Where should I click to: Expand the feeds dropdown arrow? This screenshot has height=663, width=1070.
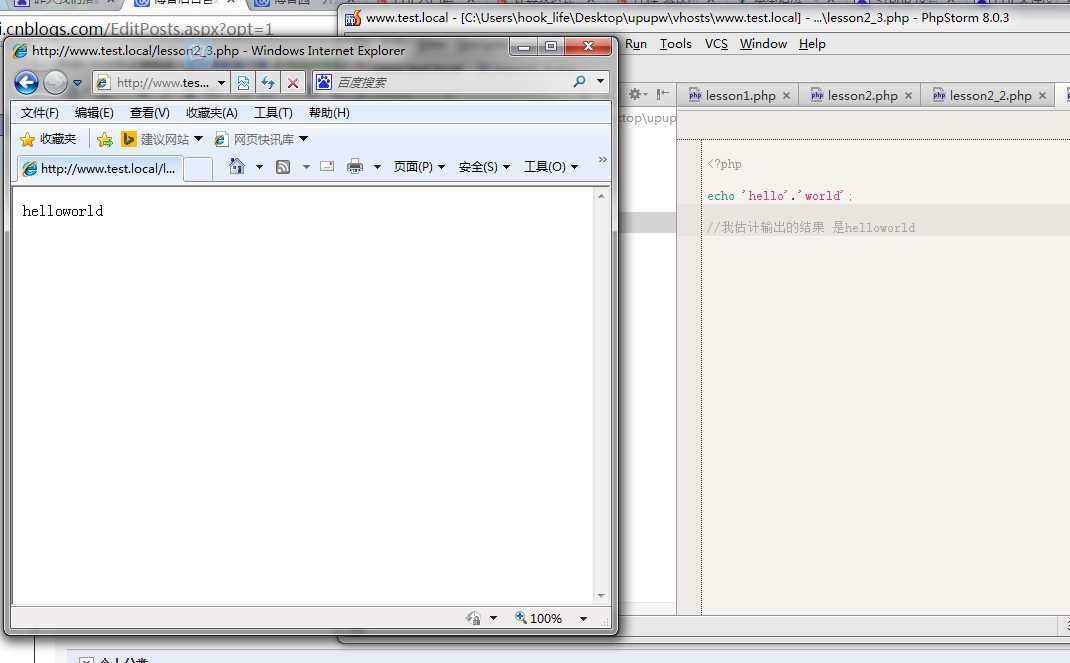306,166
